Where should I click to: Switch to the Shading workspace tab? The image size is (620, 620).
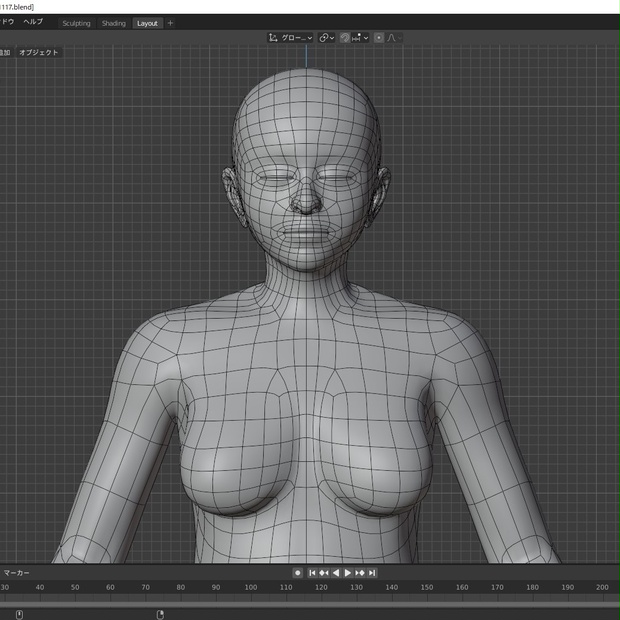[x=113, y=23]
